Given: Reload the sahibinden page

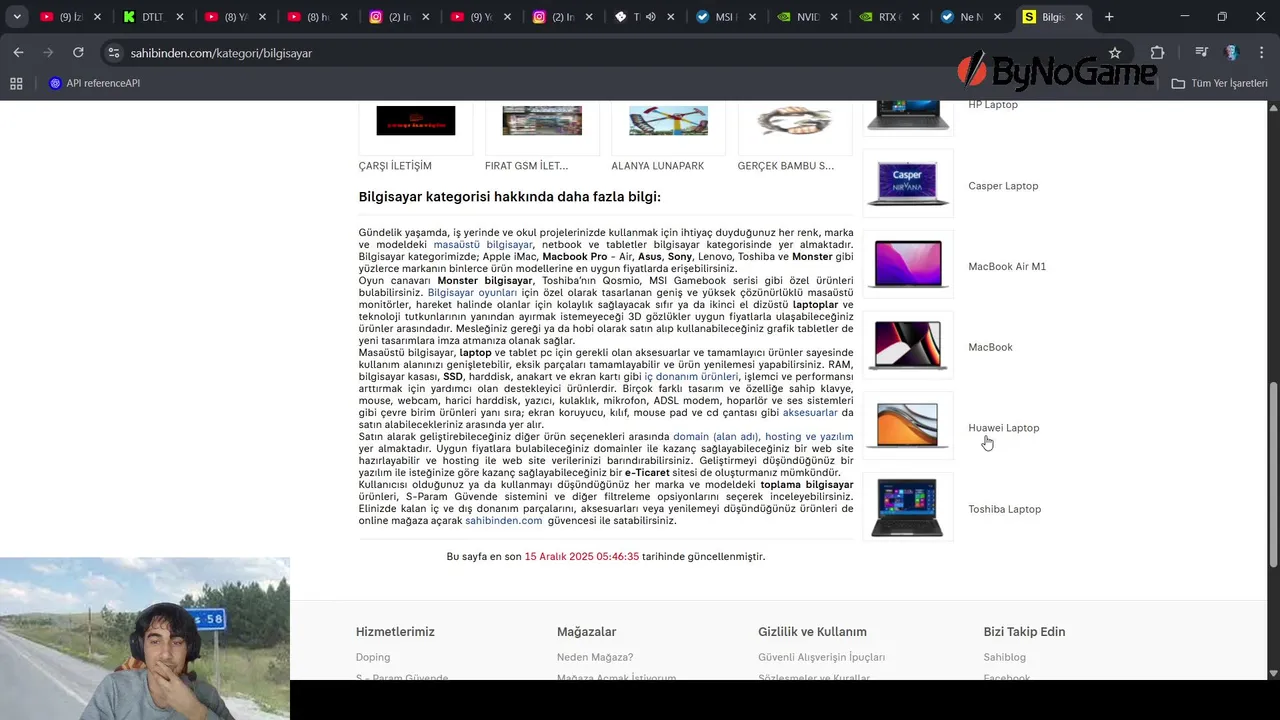Looking at the screenshot, I should (79, 53).
